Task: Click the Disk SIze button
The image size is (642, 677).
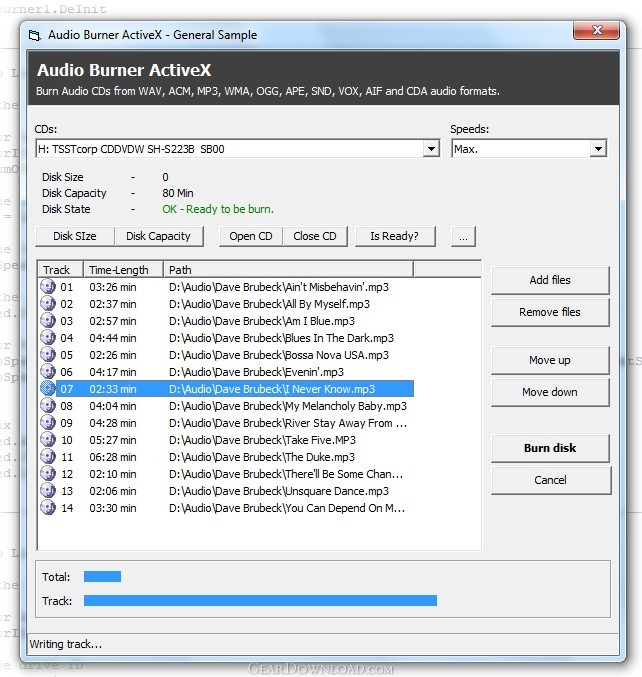Action: pyautogui.click(x=75, y=236)
